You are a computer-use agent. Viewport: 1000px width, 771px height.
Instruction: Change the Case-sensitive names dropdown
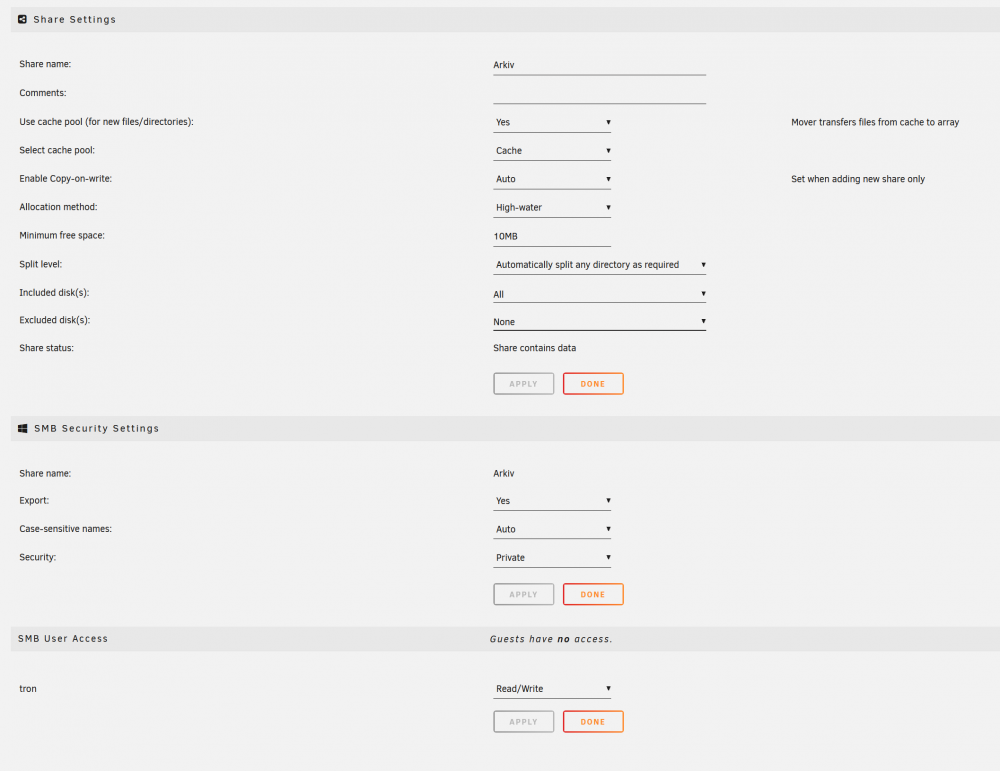coord(552,529)
